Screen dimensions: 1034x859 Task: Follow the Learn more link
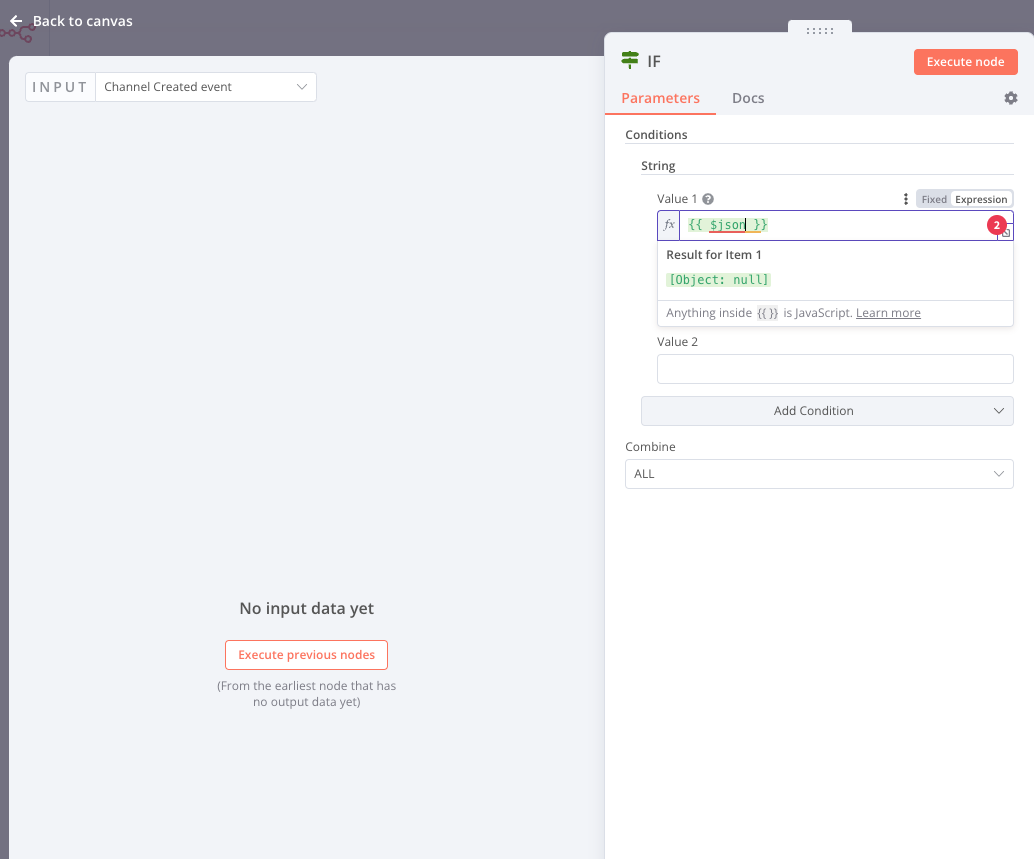click(x=888, y=313)
